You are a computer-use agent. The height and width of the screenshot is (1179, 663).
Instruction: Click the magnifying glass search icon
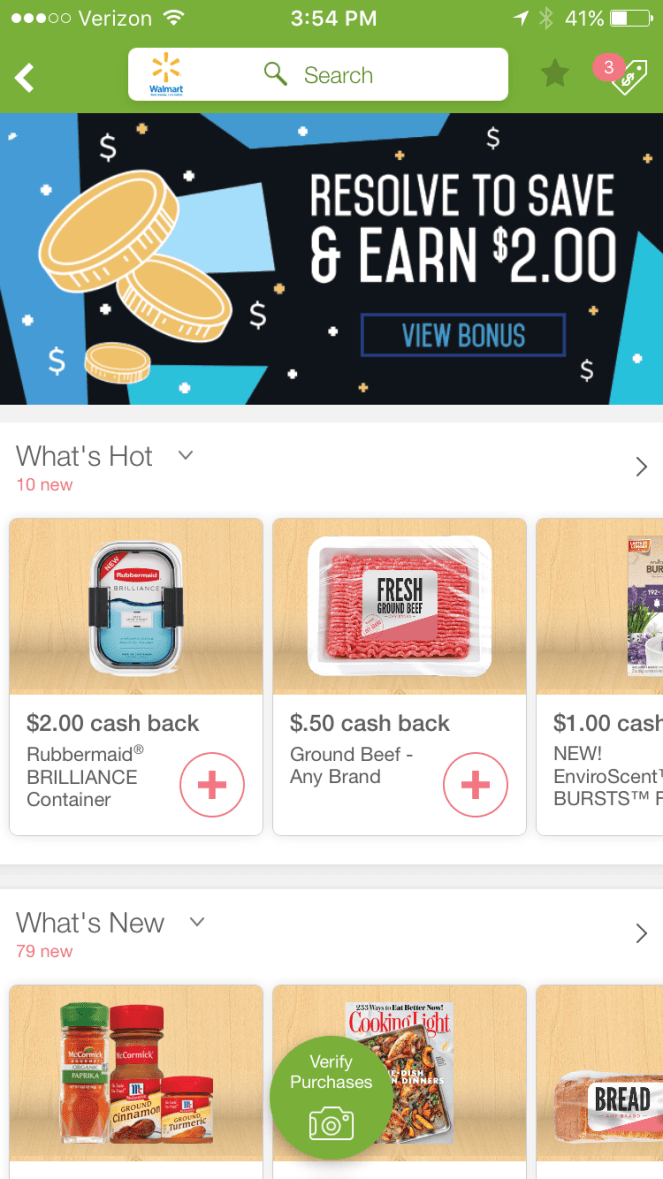click(276, 74)
